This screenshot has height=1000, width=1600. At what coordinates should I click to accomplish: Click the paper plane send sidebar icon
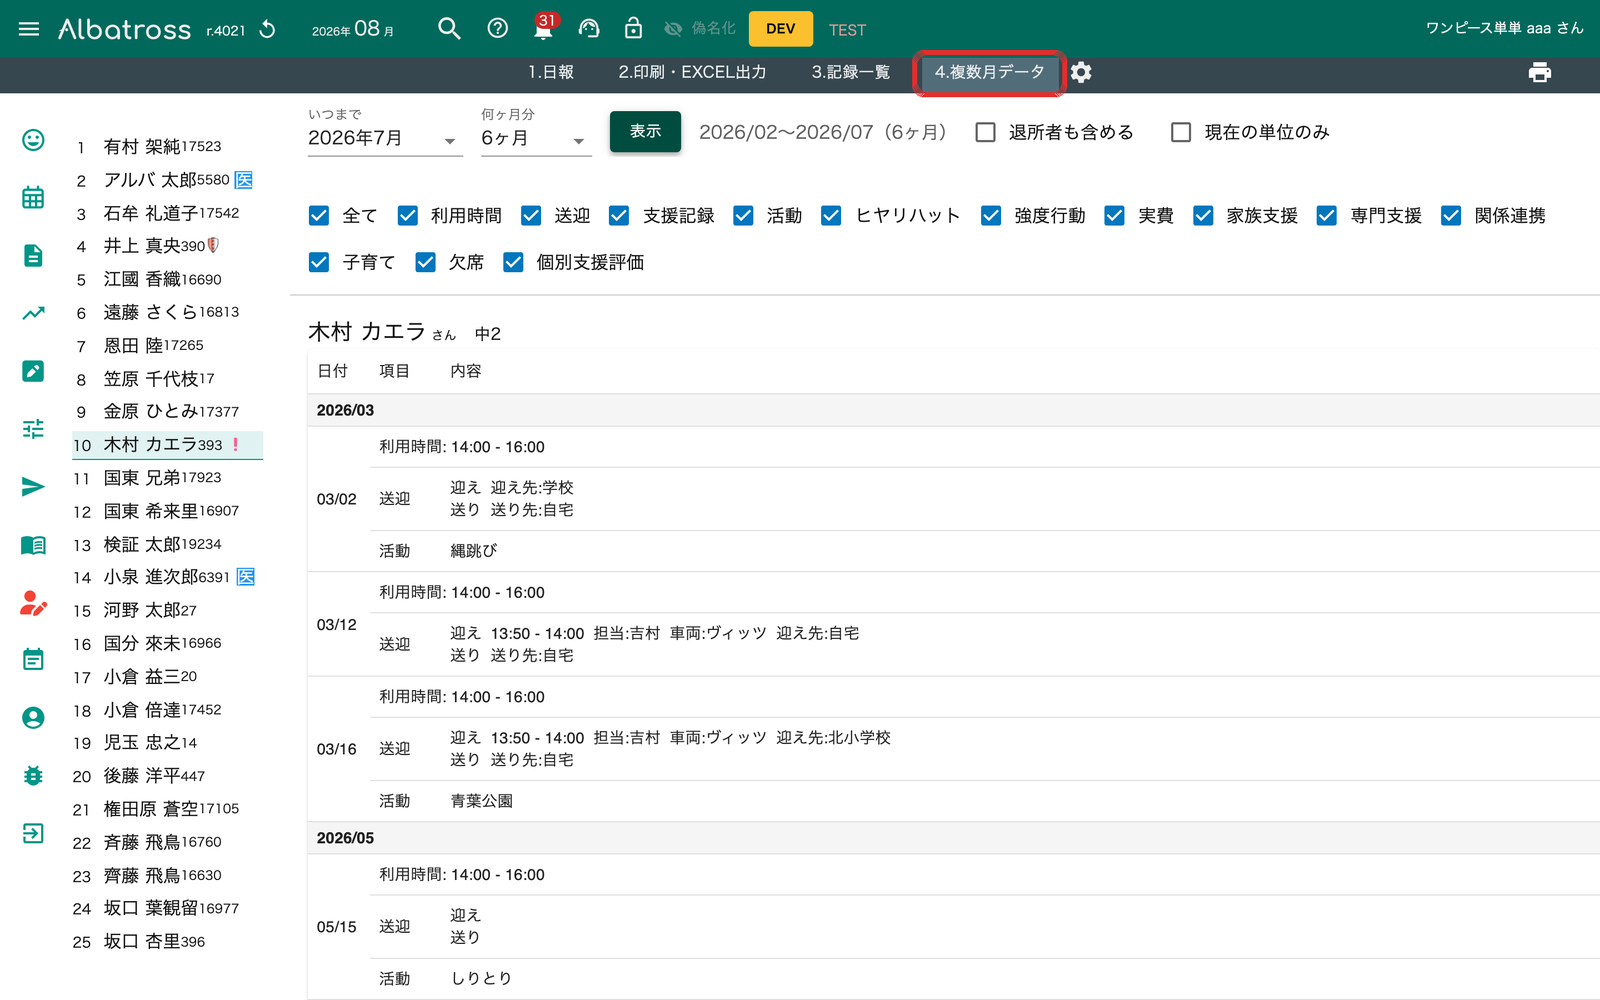tap(33, 487)
